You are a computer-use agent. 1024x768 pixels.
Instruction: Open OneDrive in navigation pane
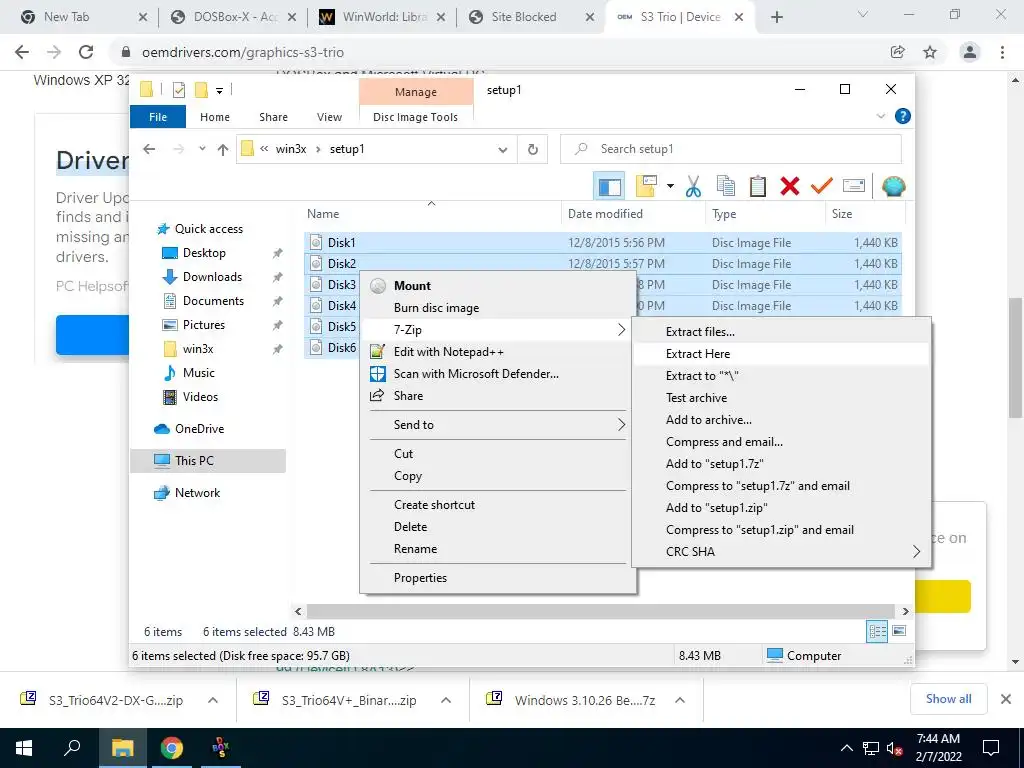point(199,429)
